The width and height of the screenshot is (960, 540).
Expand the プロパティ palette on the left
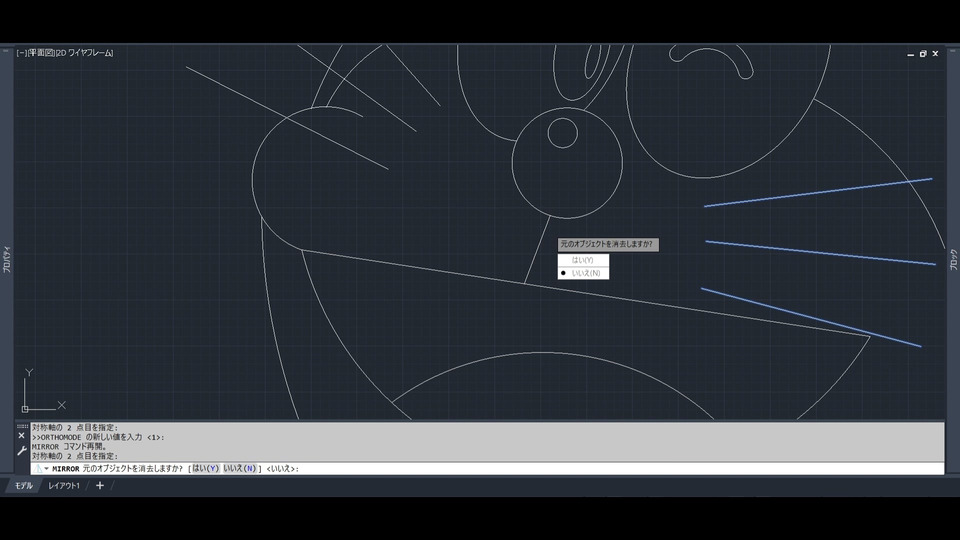click(7, 260)
